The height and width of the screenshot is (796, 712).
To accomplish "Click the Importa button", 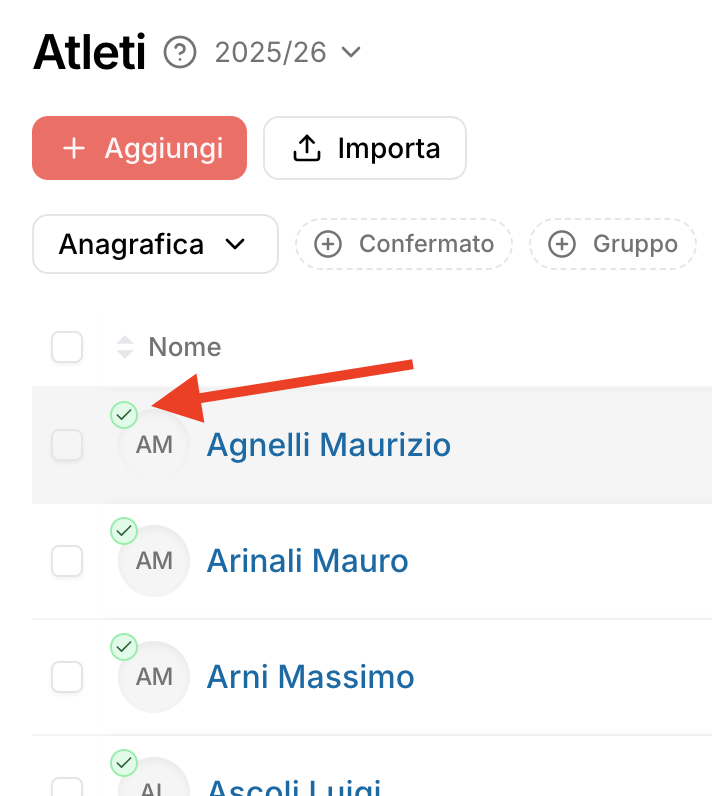I will pyautogui.click(x=365, y=149).
